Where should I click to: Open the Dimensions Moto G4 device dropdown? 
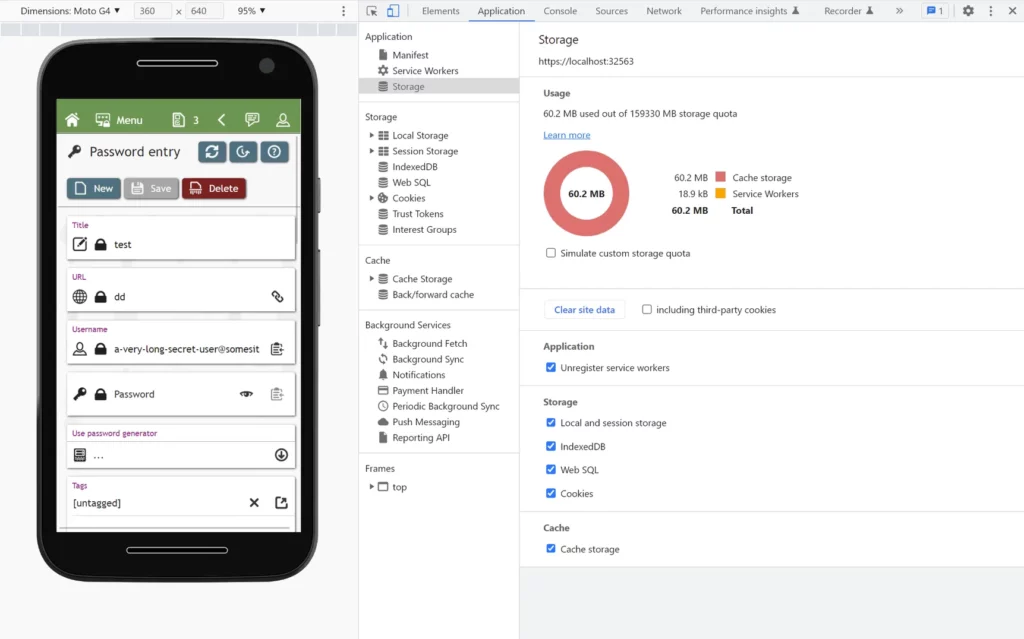point(71,10)
